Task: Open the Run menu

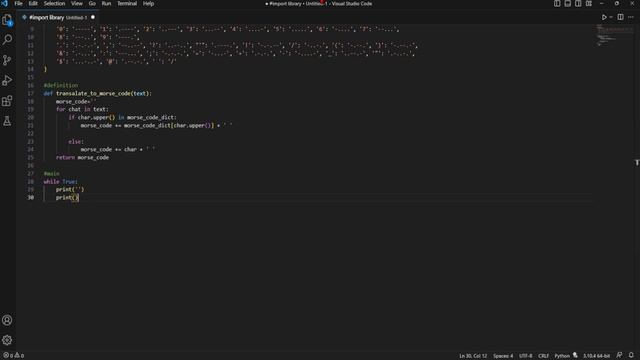Action: pos(106,4)
